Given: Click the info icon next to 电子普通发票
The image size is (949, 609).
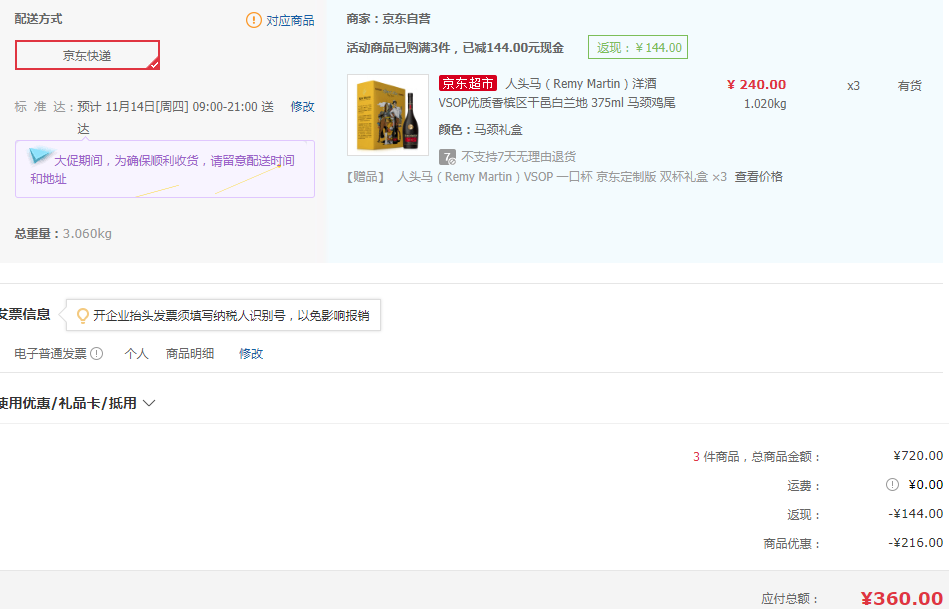Looking at the screenshot, I should pyautogui.click(x=96, y=354).
